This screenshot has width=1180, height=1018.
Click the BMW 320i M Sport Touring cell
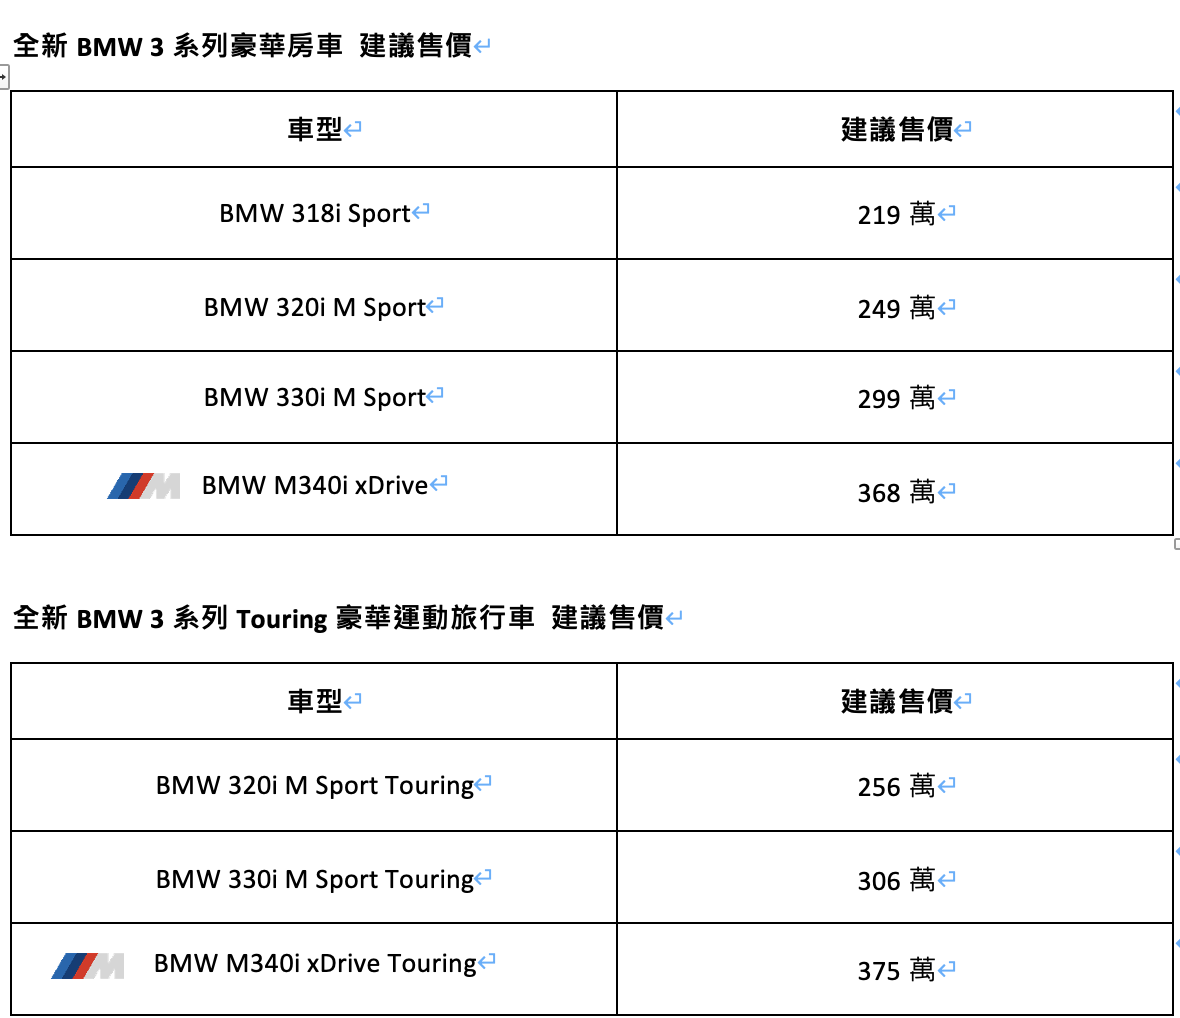[x=315, y=786]
